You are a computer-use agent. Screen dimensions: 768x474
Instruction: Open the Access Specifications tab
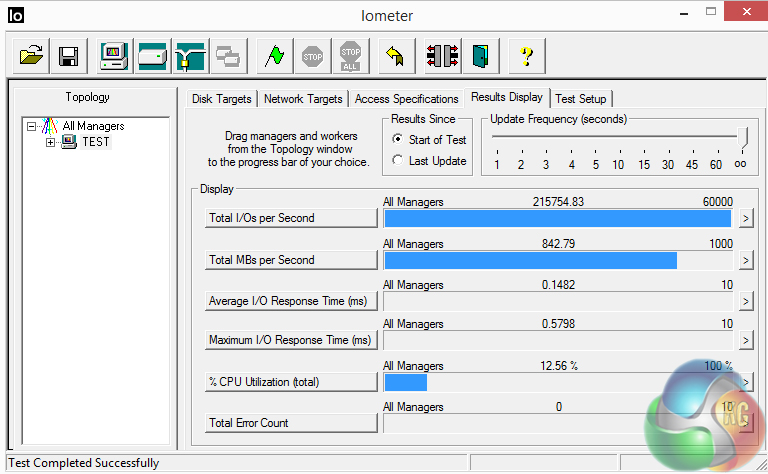[407, 99]
